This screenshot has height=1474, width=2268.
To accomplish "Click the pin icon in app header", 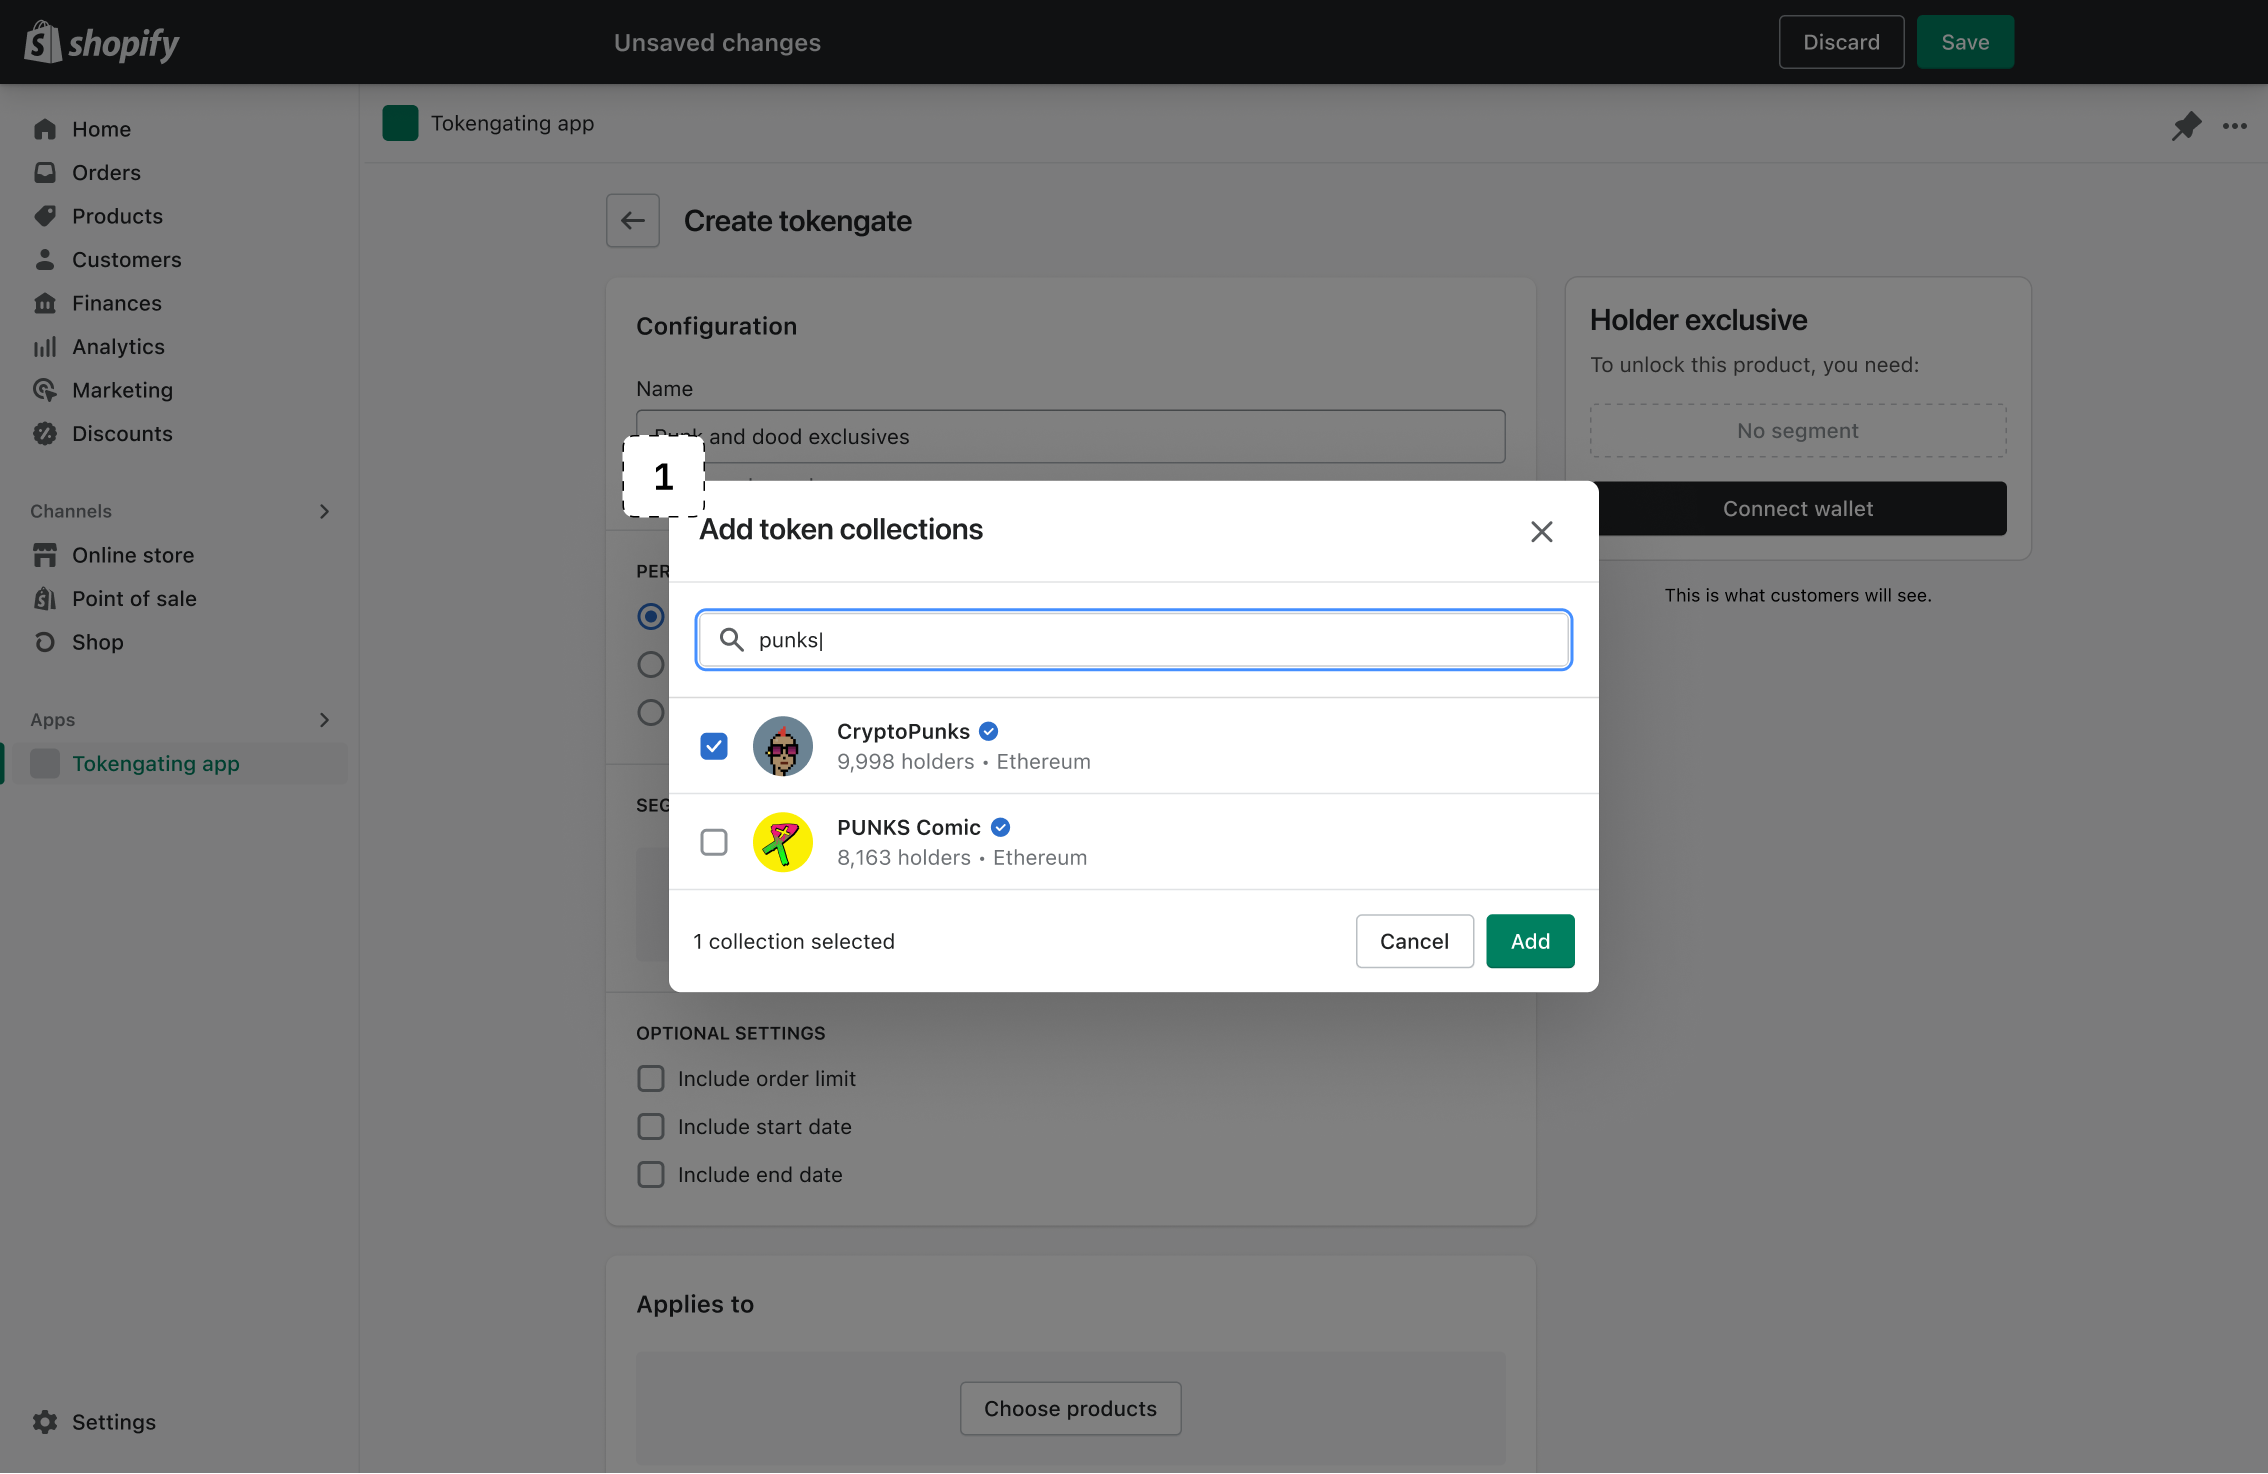I will coord(2186,125).
